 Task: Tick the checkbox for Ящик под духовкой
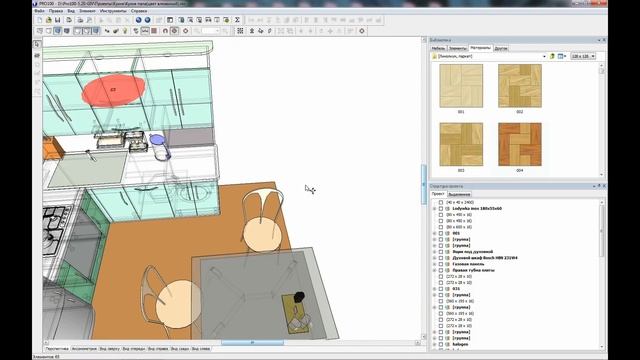click(x=441, y=252)
